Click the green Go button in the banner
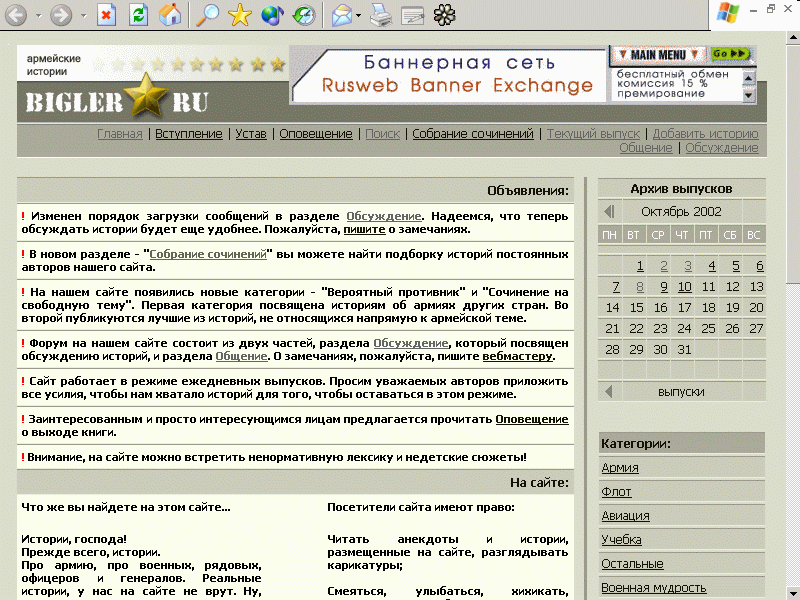The image size is (800, 600). click(730, 54)
